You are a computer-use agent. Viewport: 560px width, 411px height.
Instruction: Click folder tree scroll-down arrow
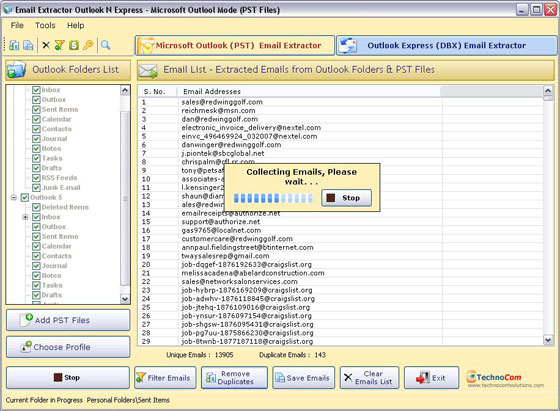click(x=125, y=299)
